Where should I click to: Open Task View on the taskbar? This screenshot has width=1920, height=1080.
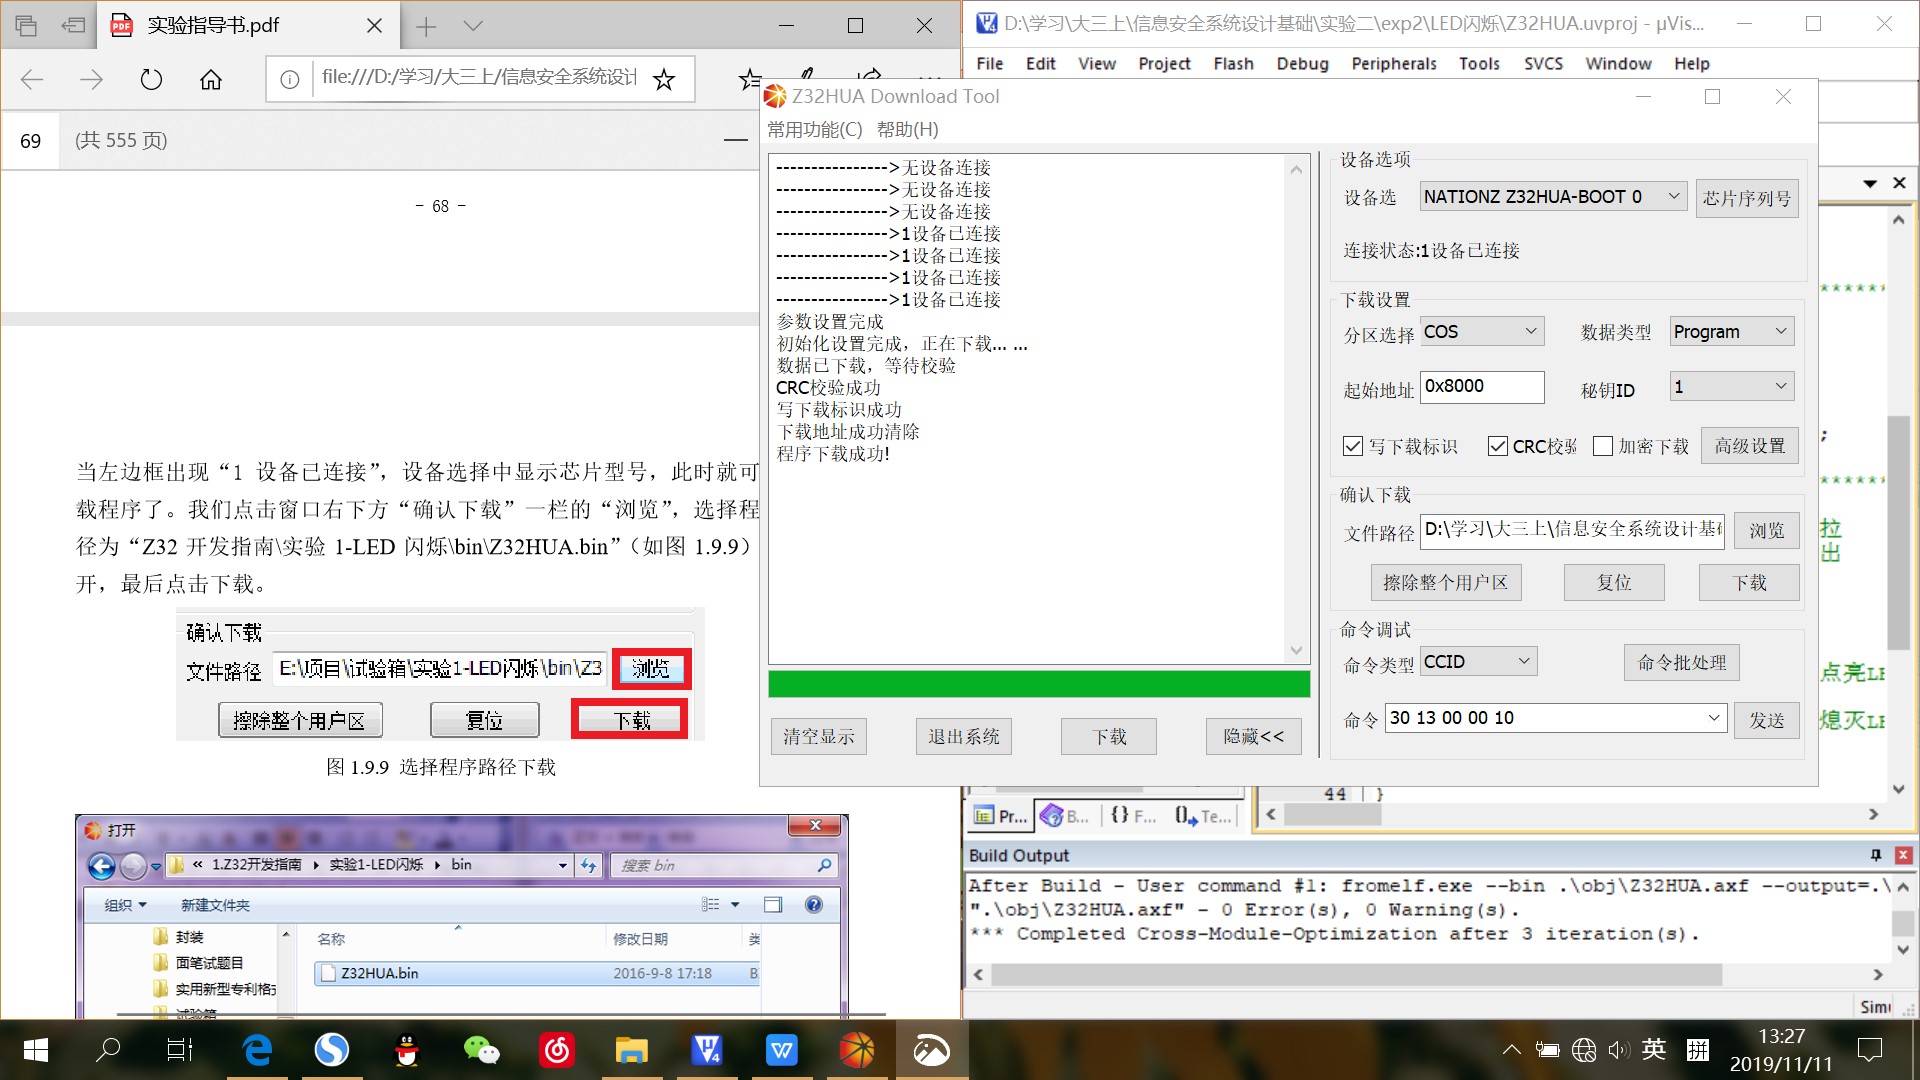point(180,1050)
